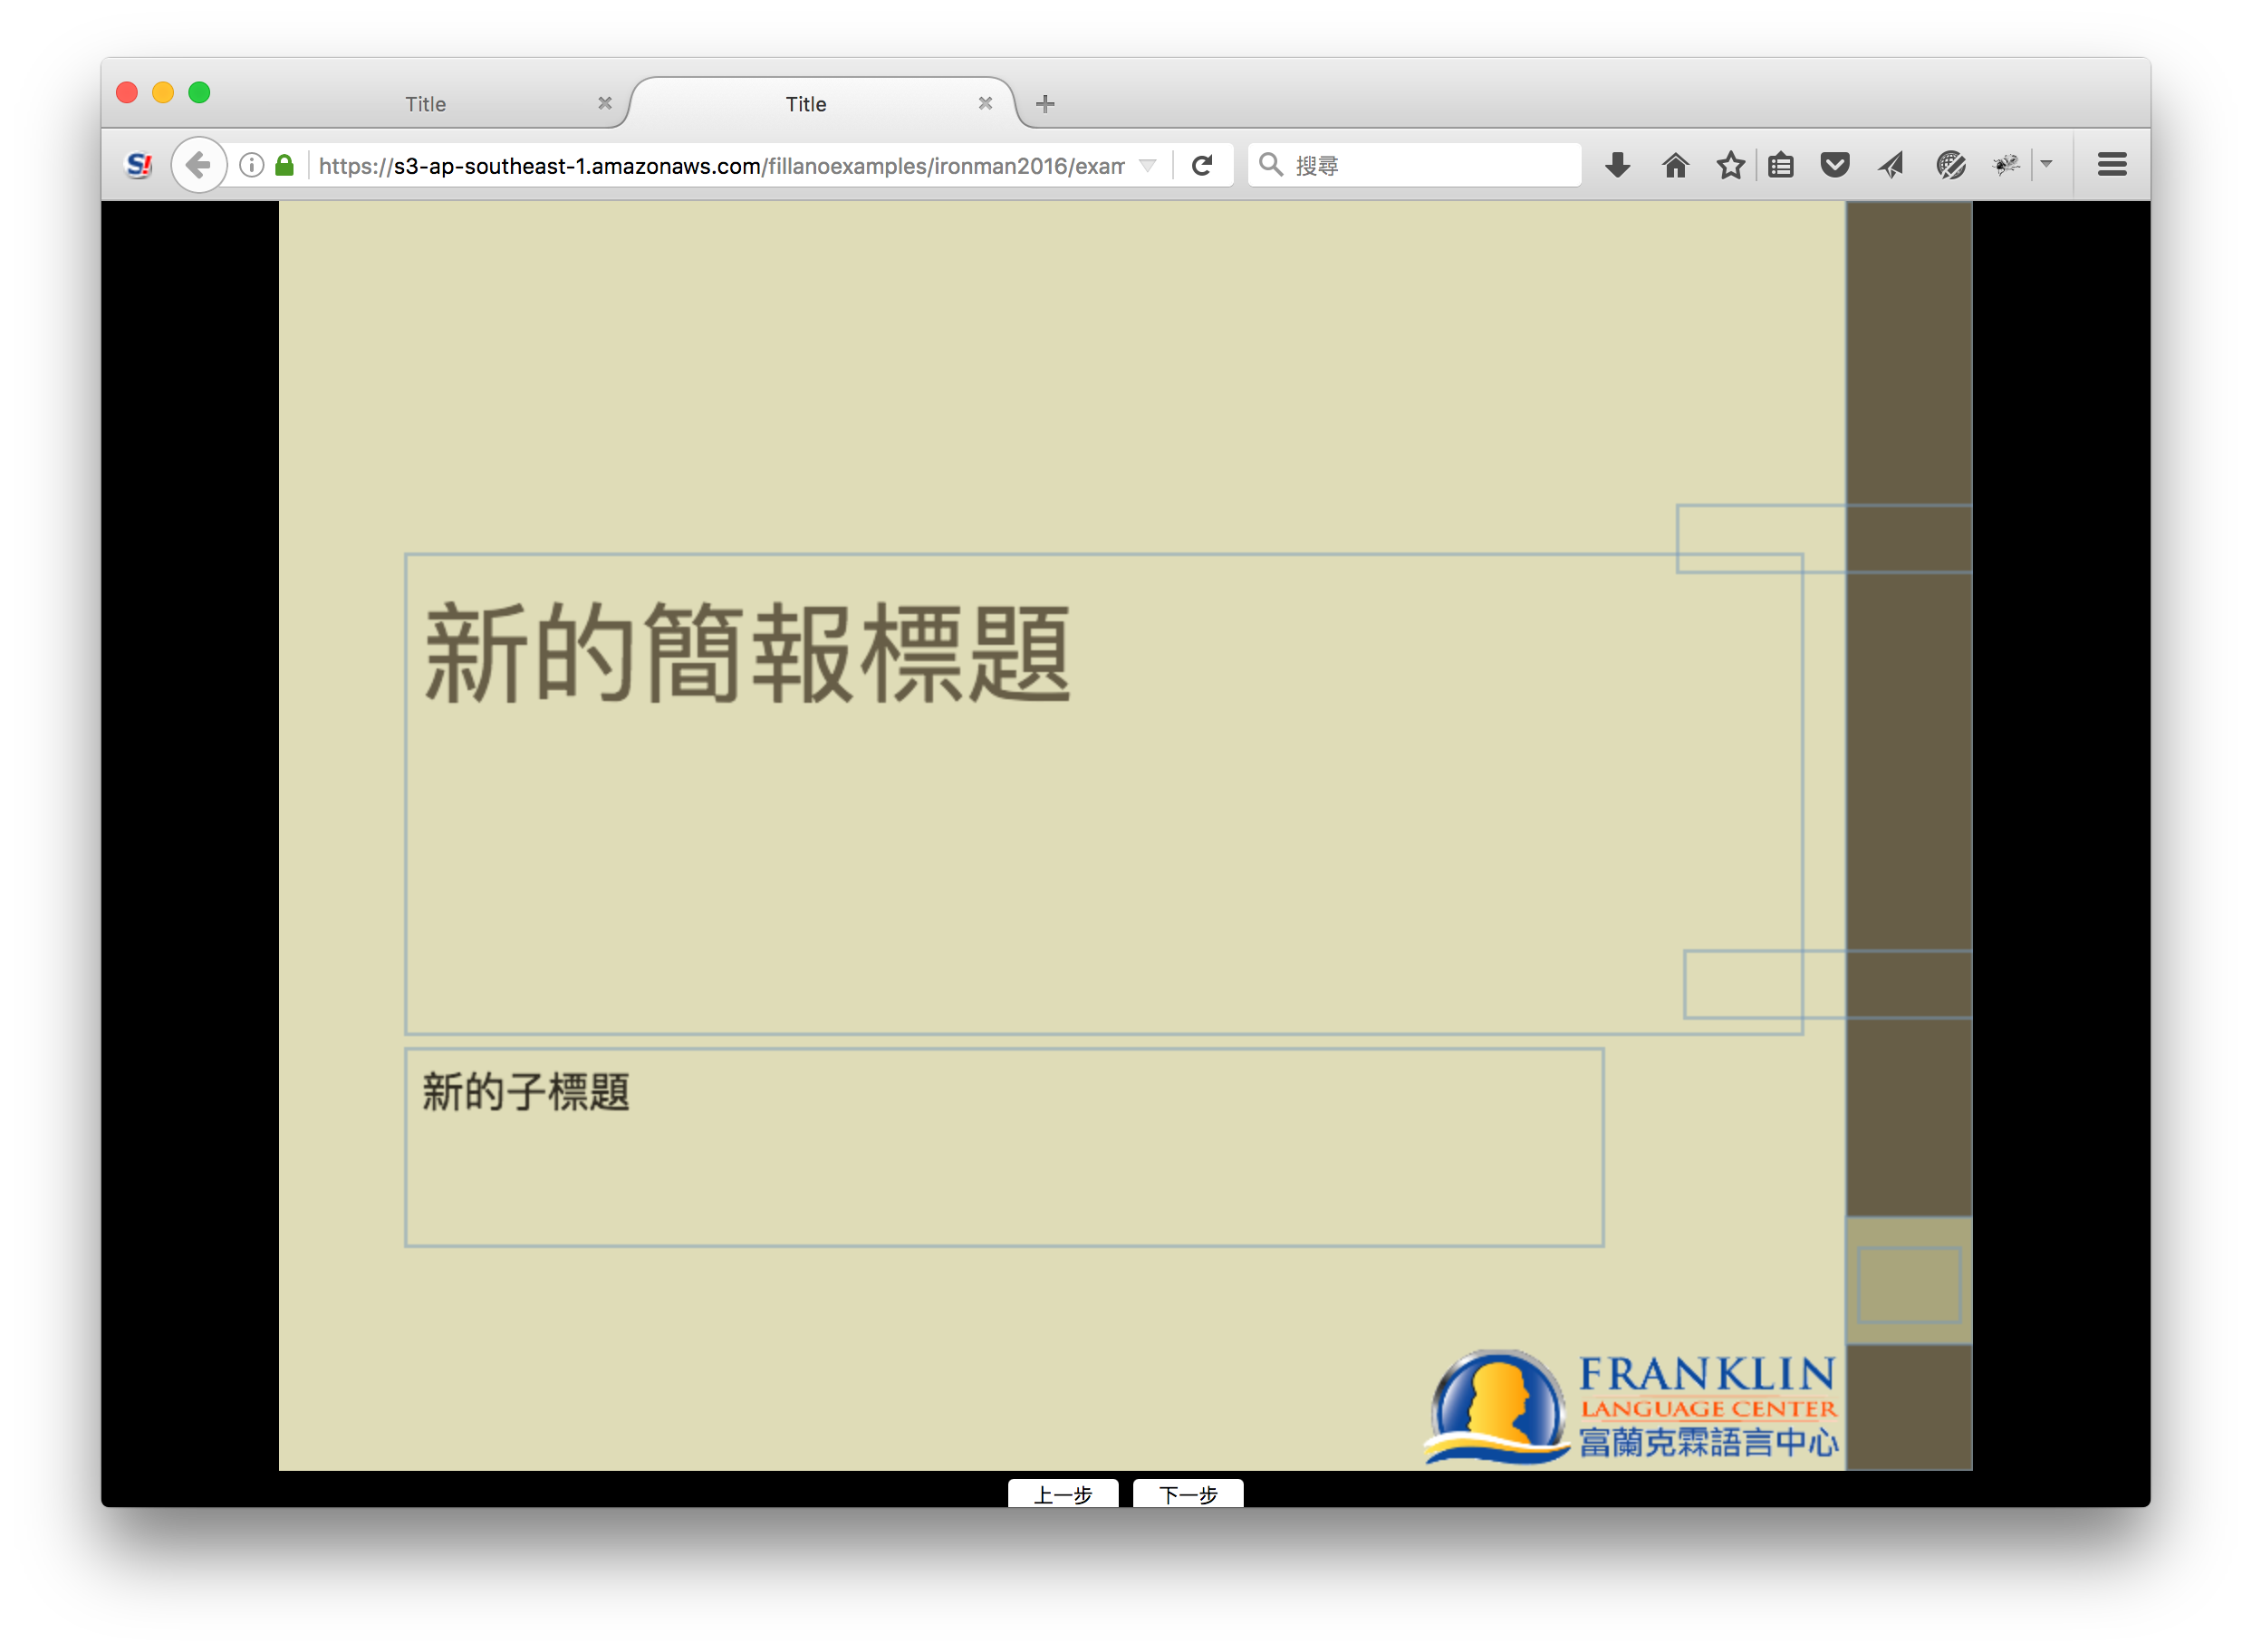Close the active Title tab
The width and height of the screenshot is (2252, 1652).
point(985,103)
